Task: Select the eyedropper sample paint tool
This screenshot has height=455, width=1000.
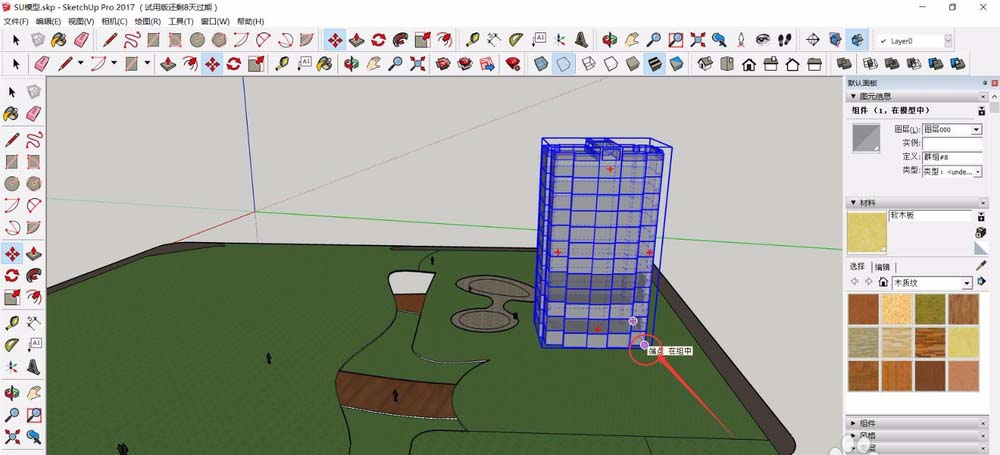Action: (981, 266)
